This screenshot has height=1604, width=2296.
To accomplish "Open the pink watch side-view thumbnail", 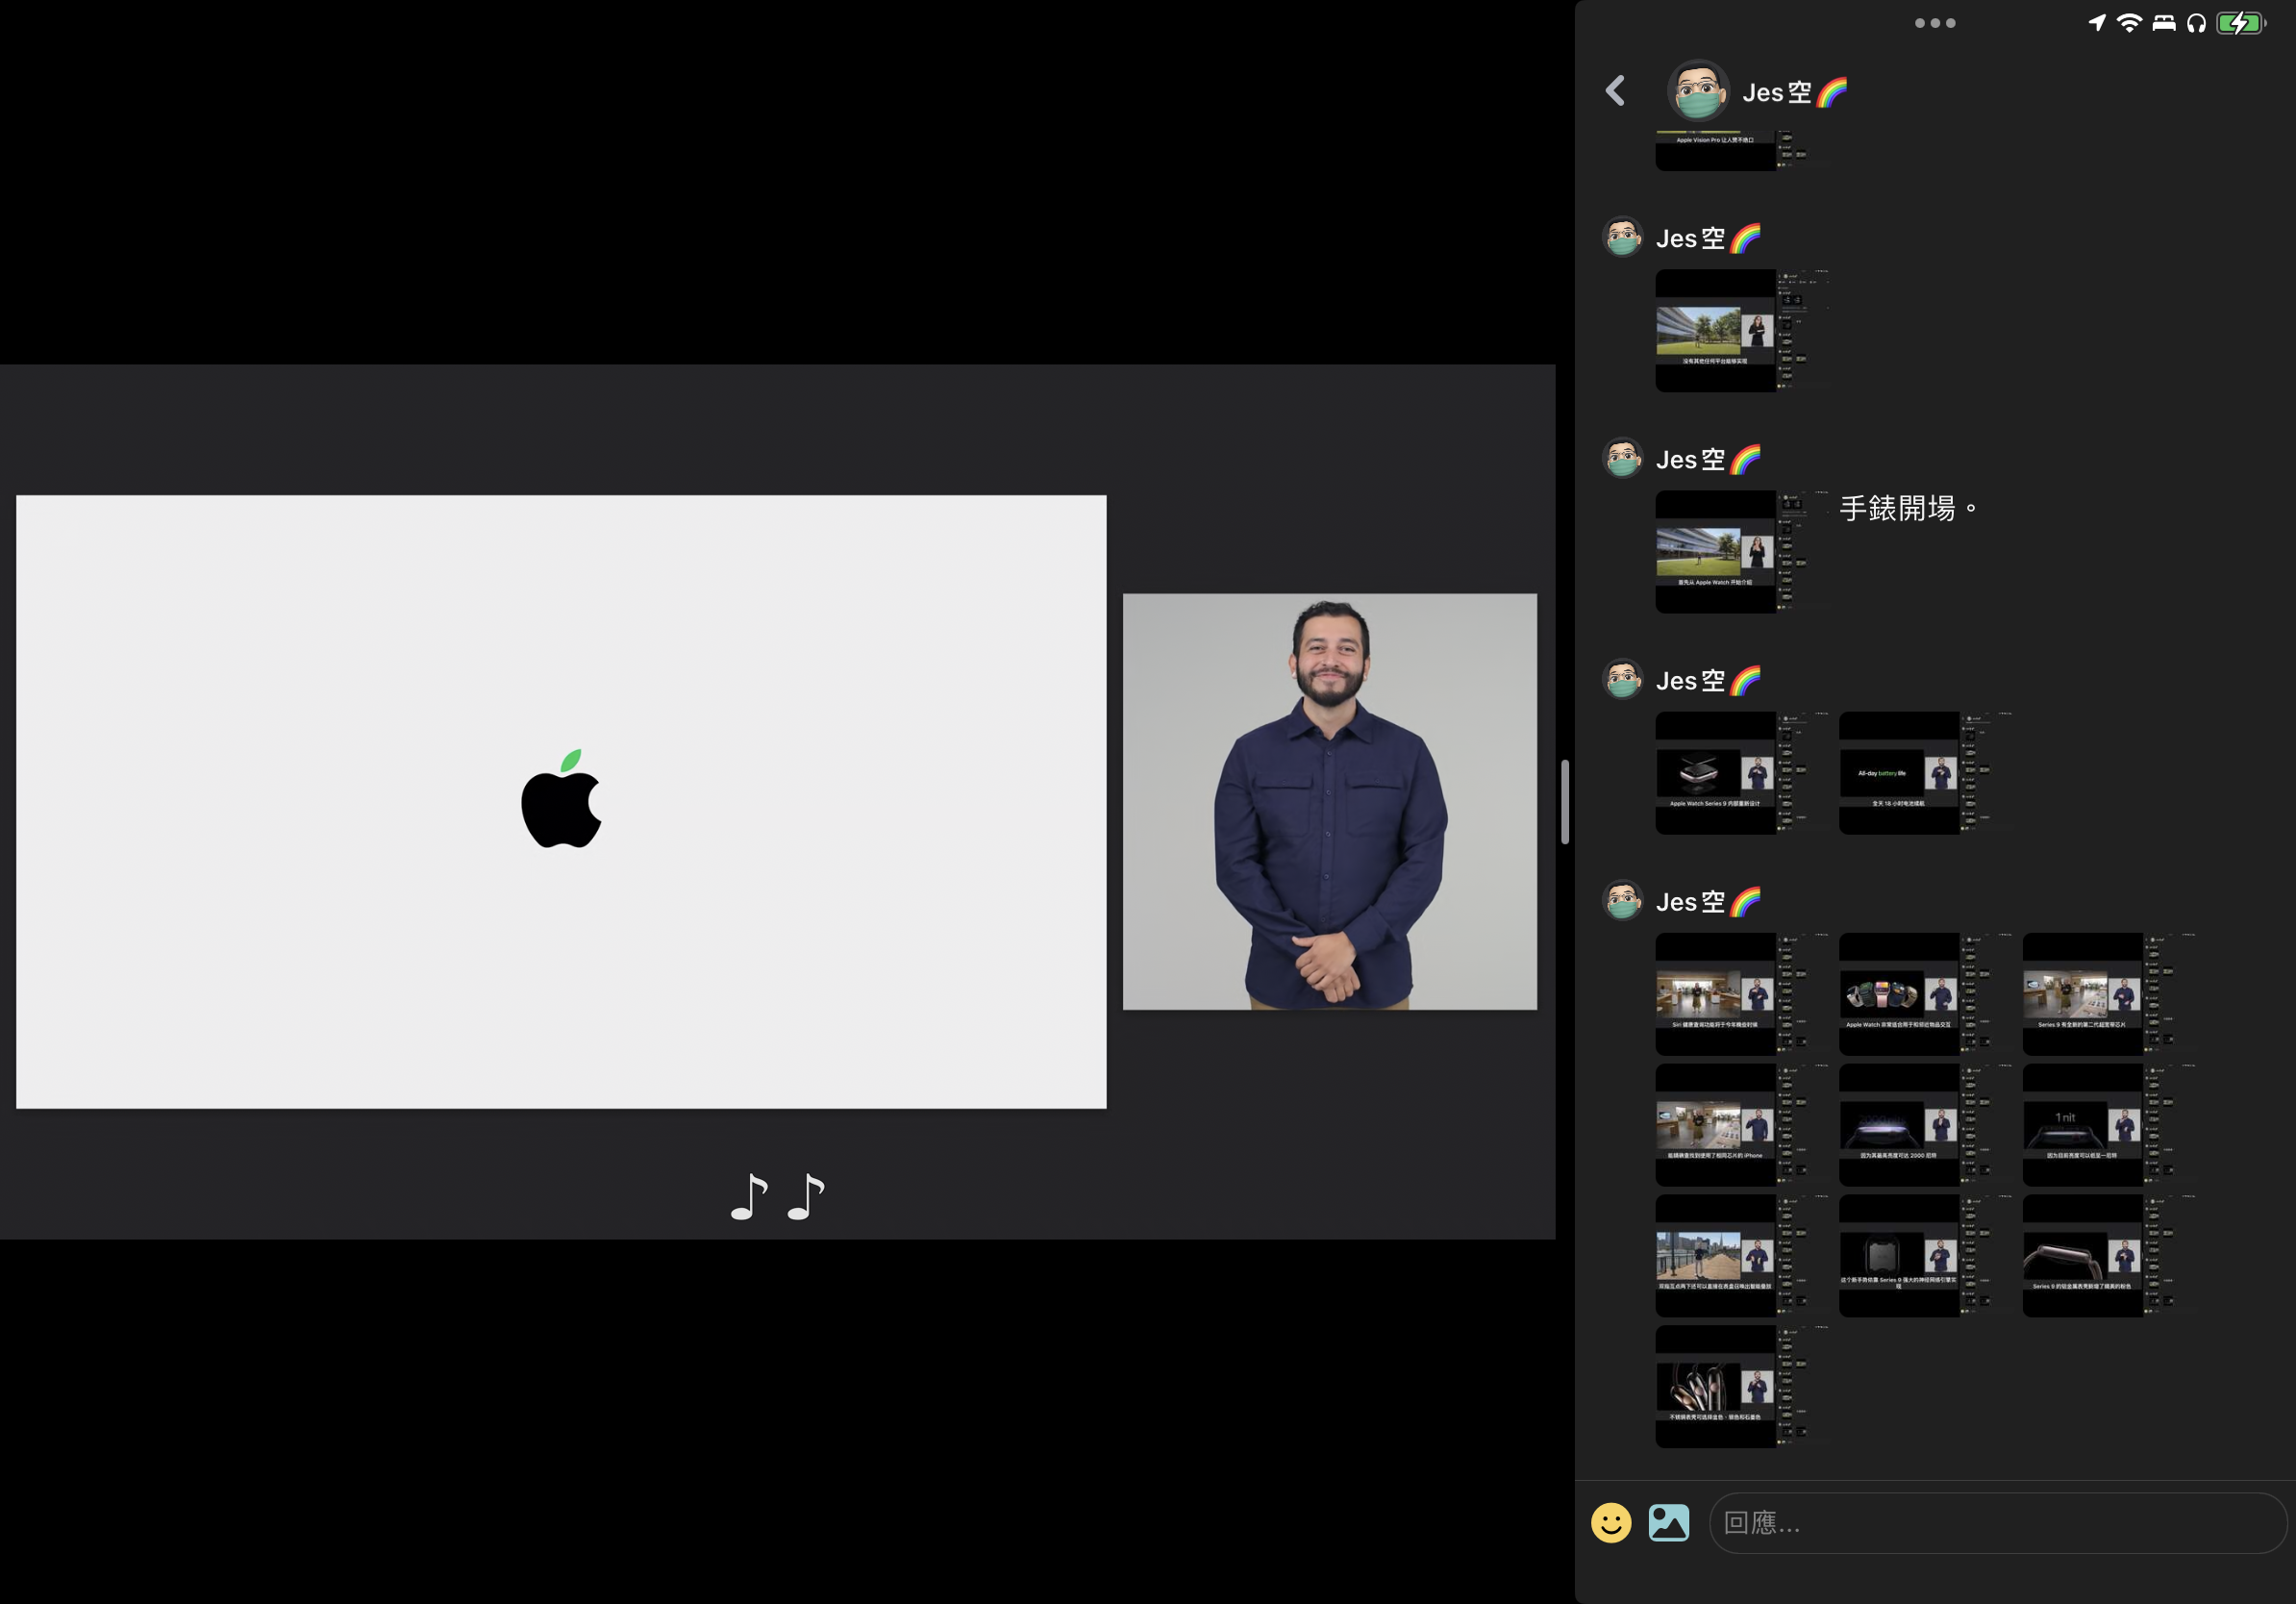I will [2110, 1256].
